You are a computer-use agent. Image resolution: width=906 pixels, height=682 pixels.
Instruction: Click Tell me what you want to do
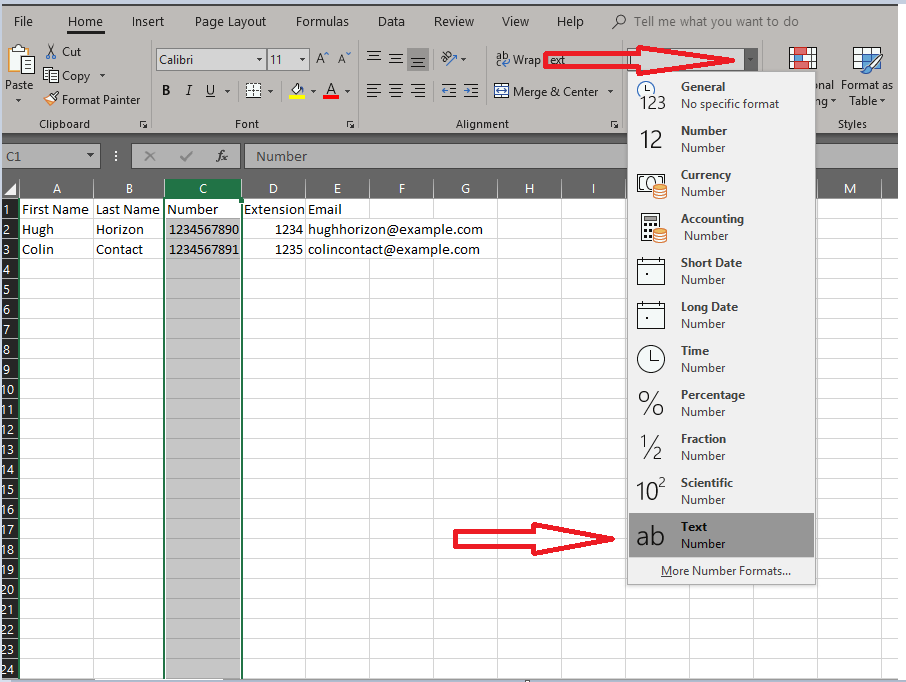coord(715,21)
